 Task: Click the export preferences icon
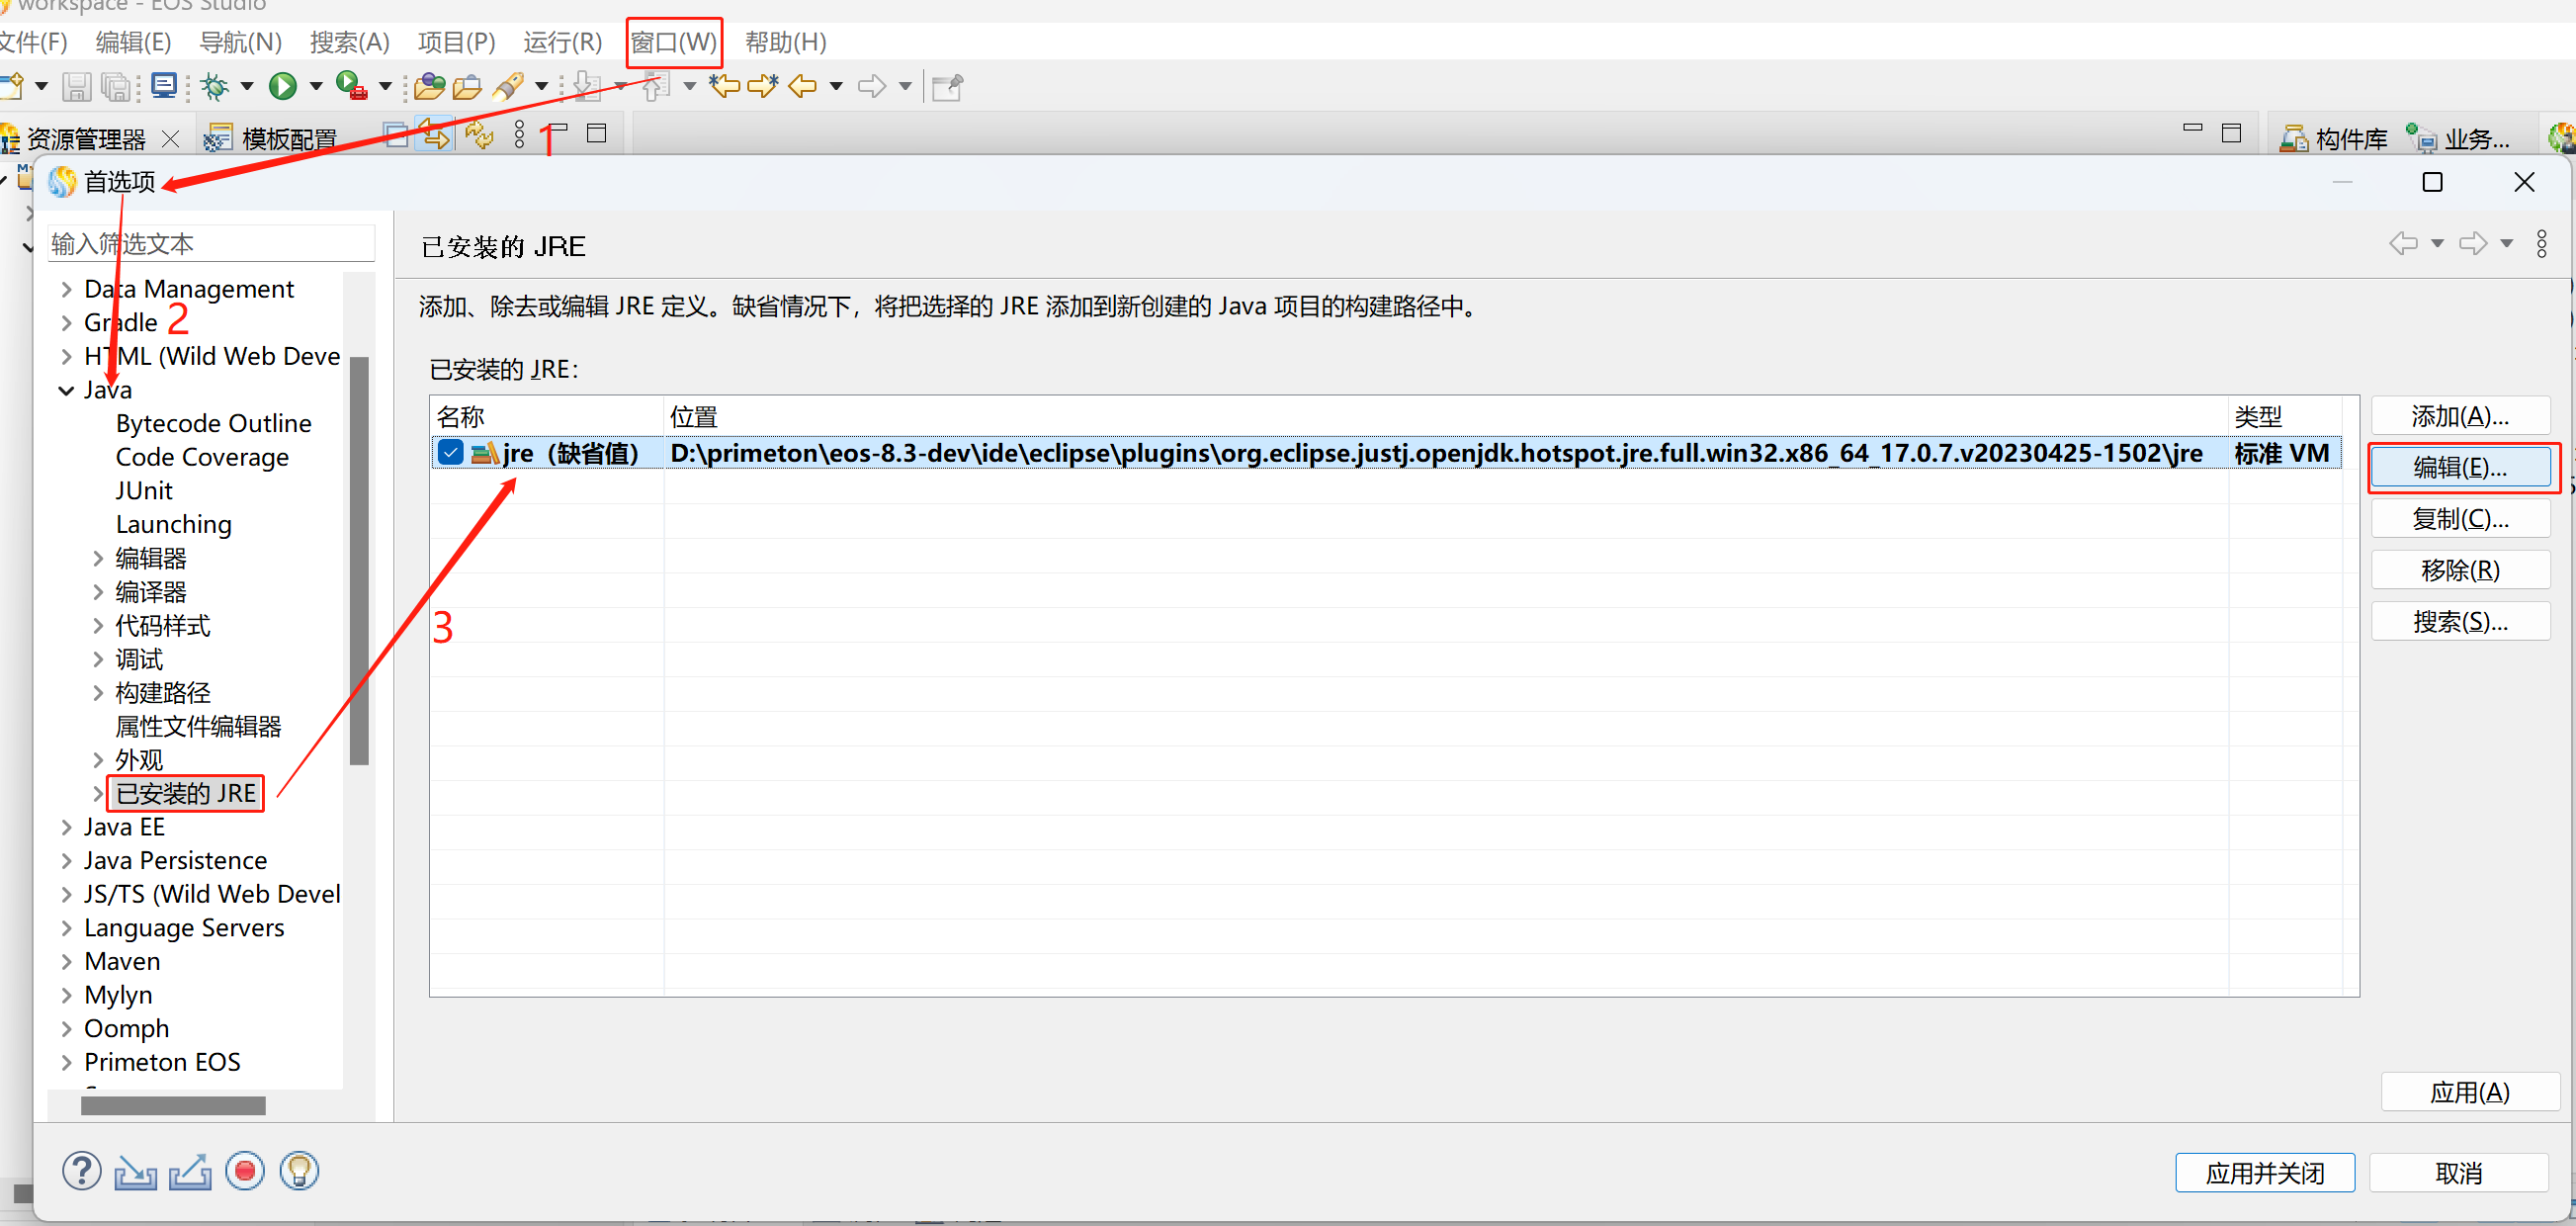[190, 1171]
